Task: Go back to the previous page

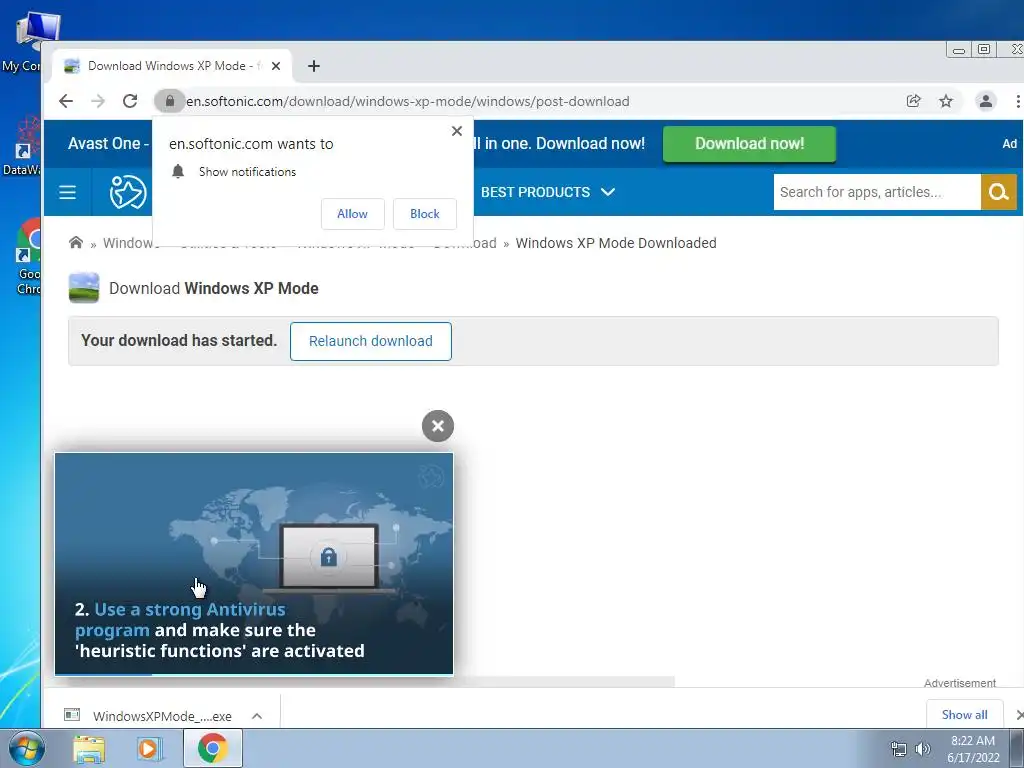Action: click(66, 101)
